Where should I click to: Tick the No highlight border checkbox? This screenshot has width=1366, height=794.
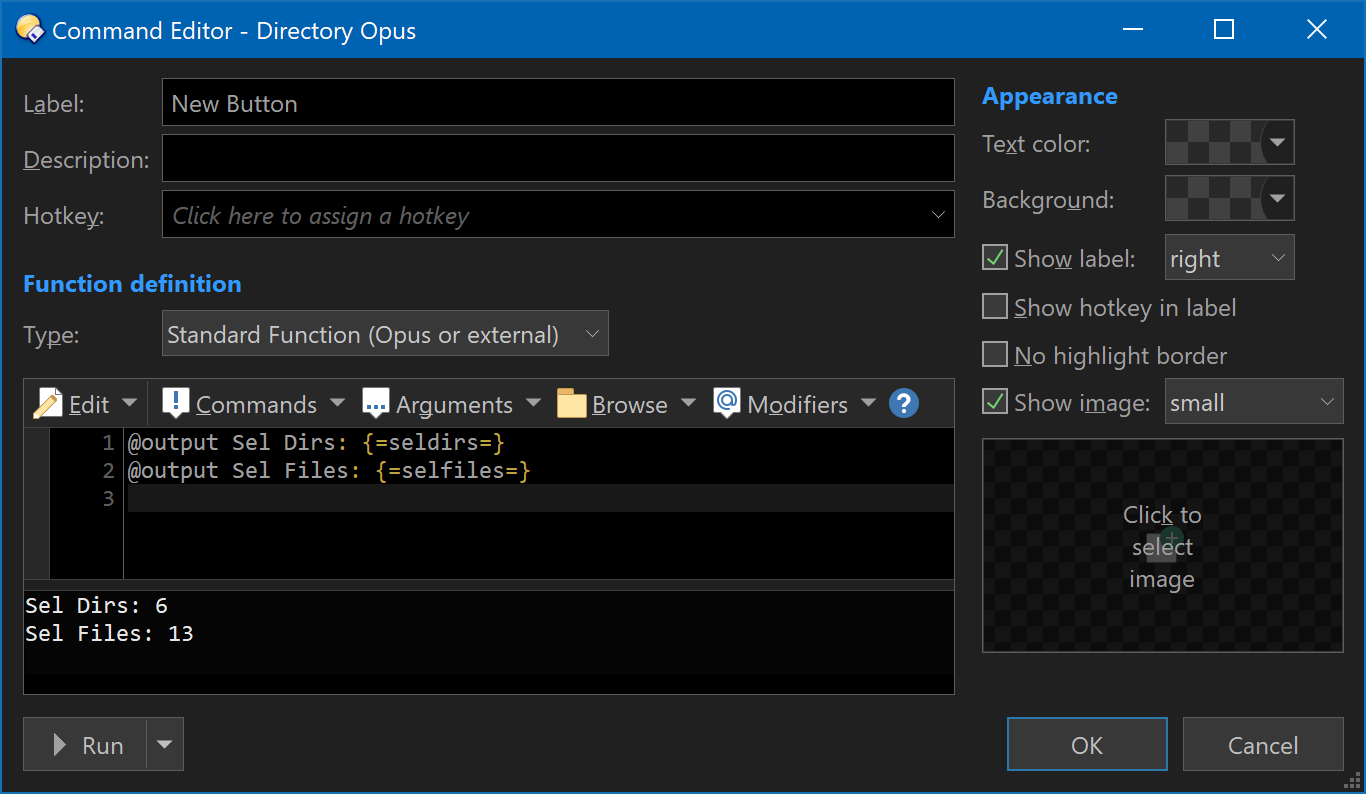coord(995,355)
